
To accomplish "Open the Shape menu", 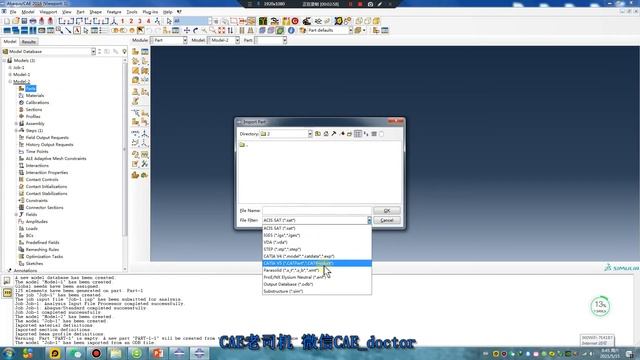I will click(x=96, y=12).
